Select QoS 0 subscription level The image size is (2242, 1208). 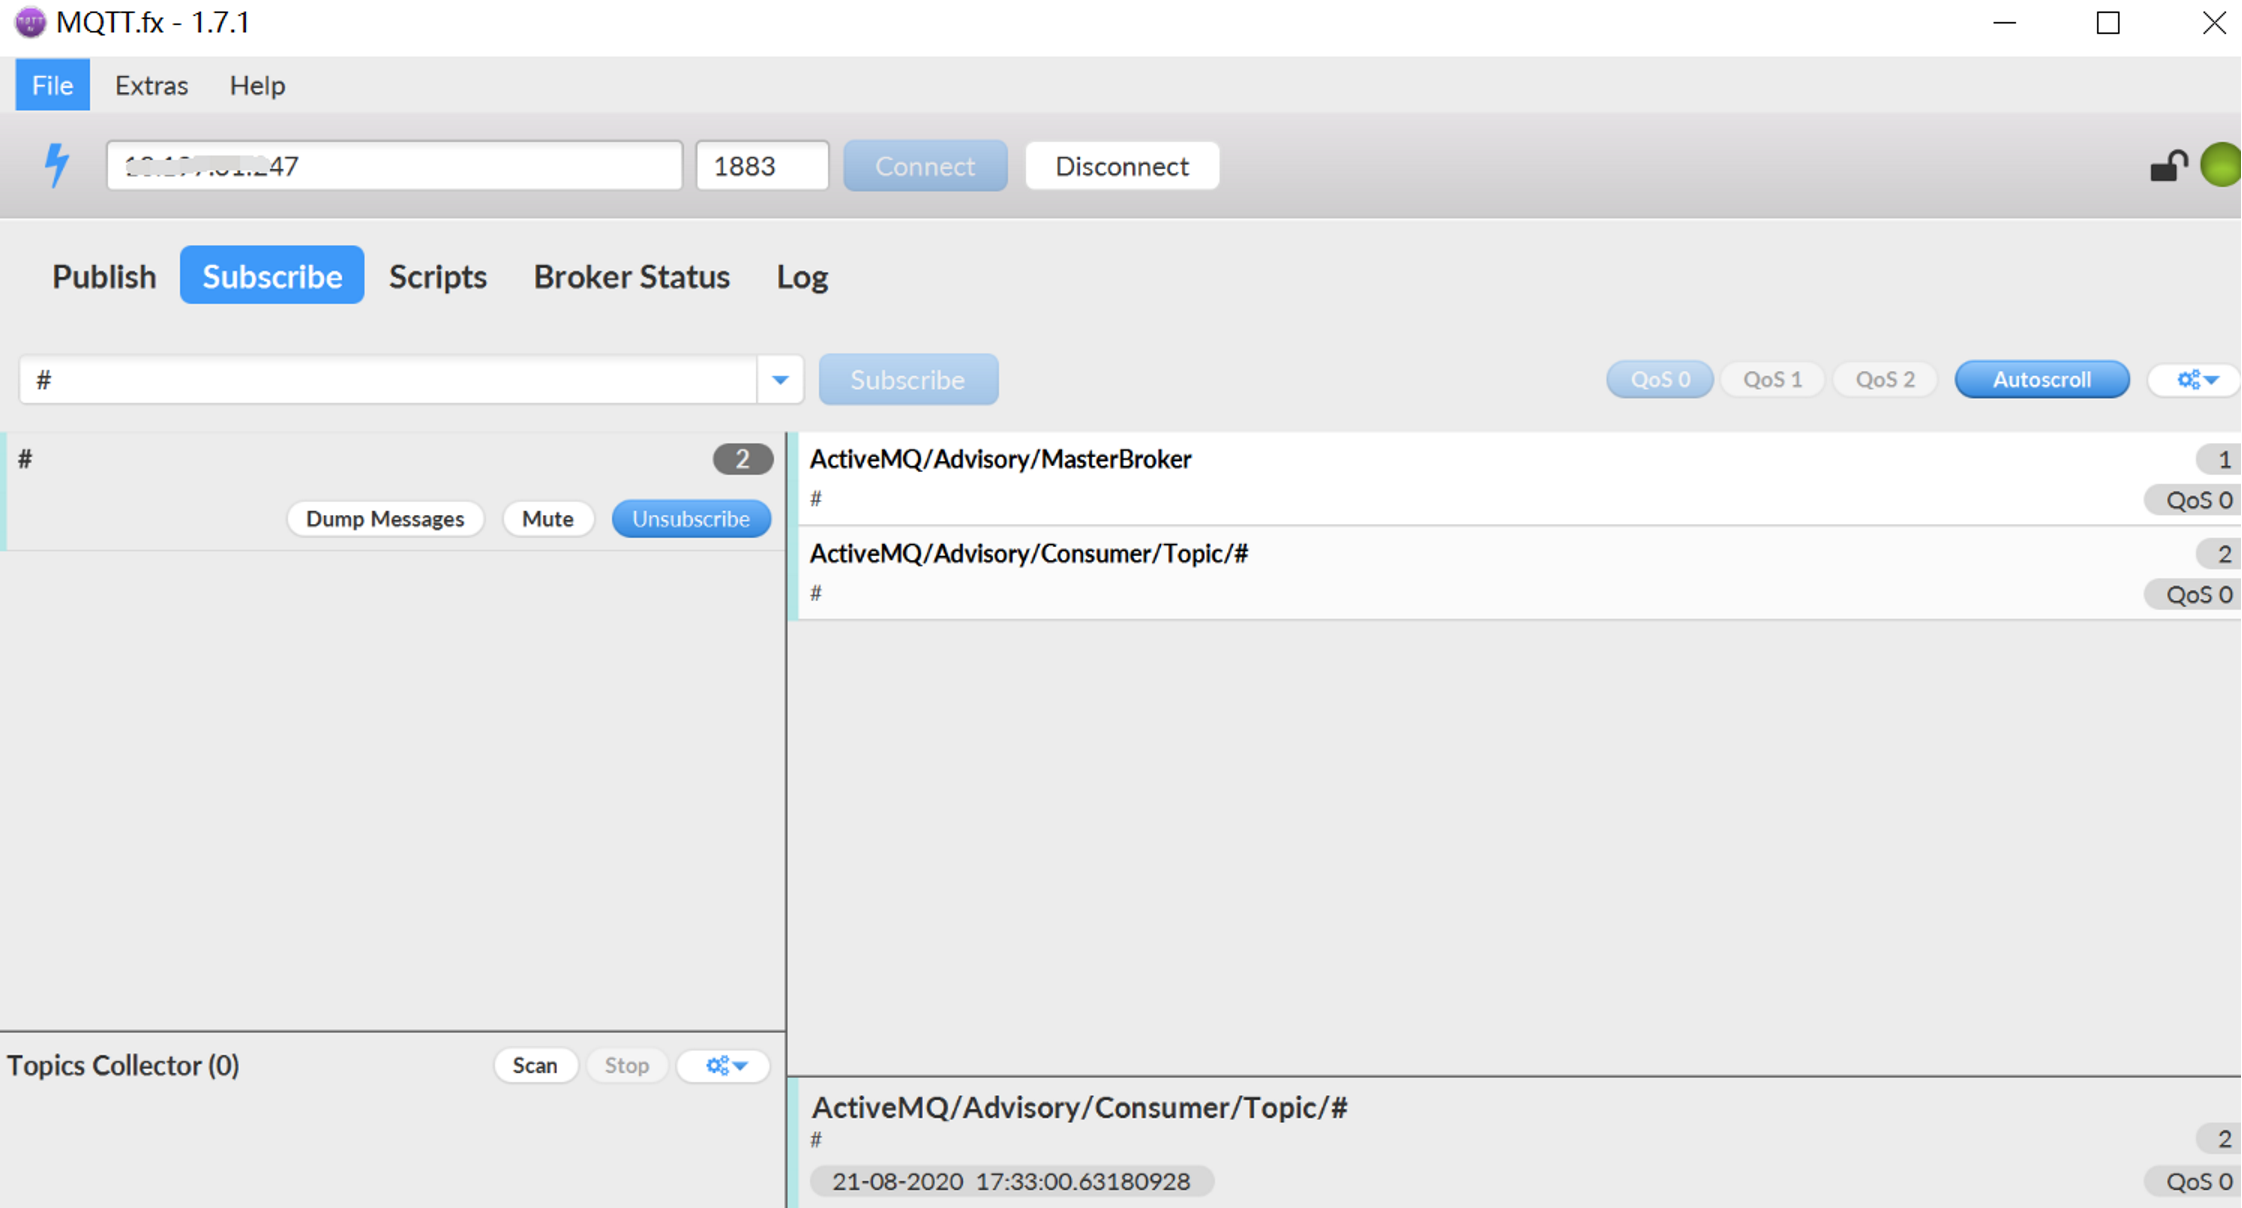point(1660,380)
